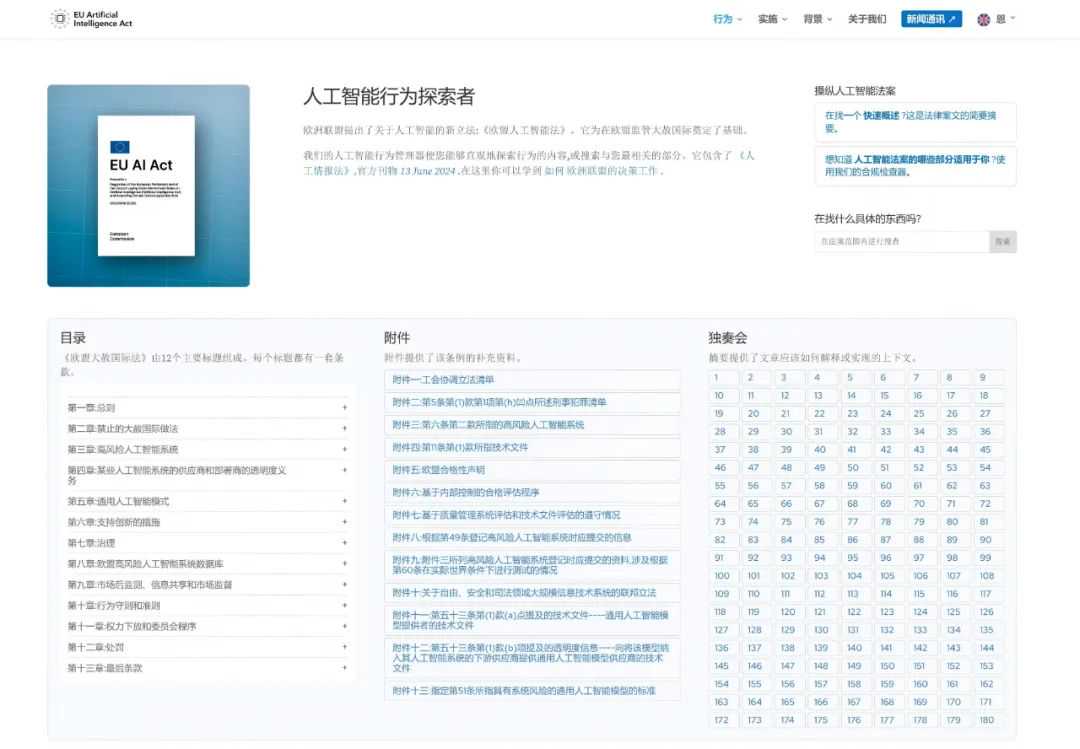Open the 新闻通讯 newsletter button with arrow icon
Viewport: 1080px width, 749px height.
point(928,18)
